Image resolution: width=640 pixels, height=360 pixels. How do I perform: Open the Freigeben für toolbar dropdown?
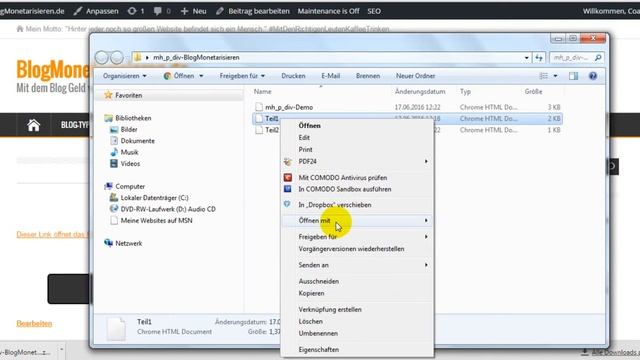(242, 76)
